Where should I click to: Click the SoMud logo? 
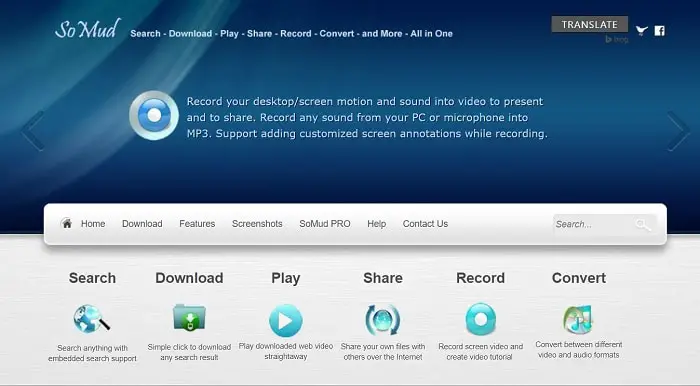88,29
